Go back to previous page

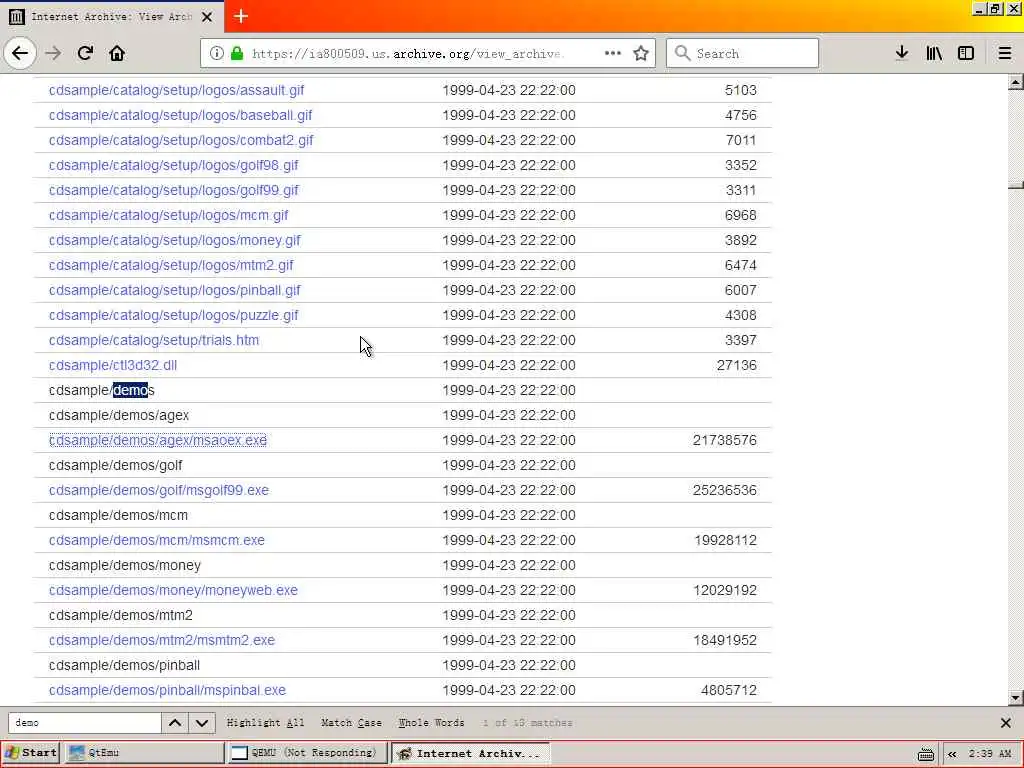(20, 53)
